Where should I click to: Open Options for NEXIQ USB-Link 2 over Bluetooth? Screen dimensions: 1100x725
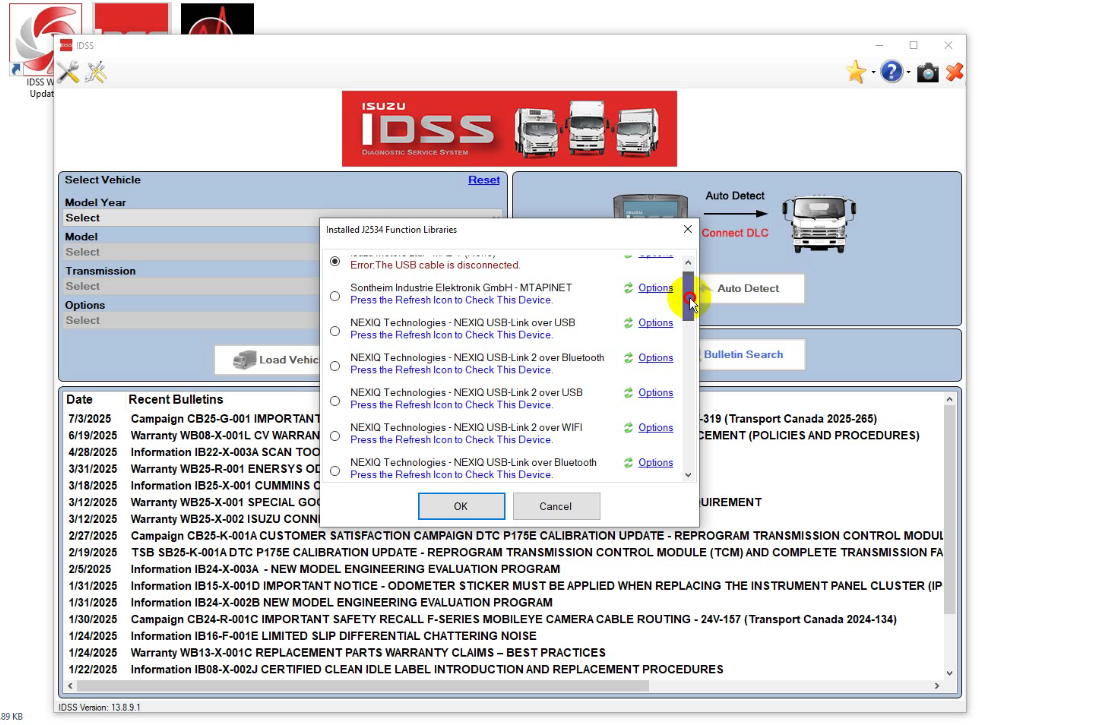click(x=655, y=358)
